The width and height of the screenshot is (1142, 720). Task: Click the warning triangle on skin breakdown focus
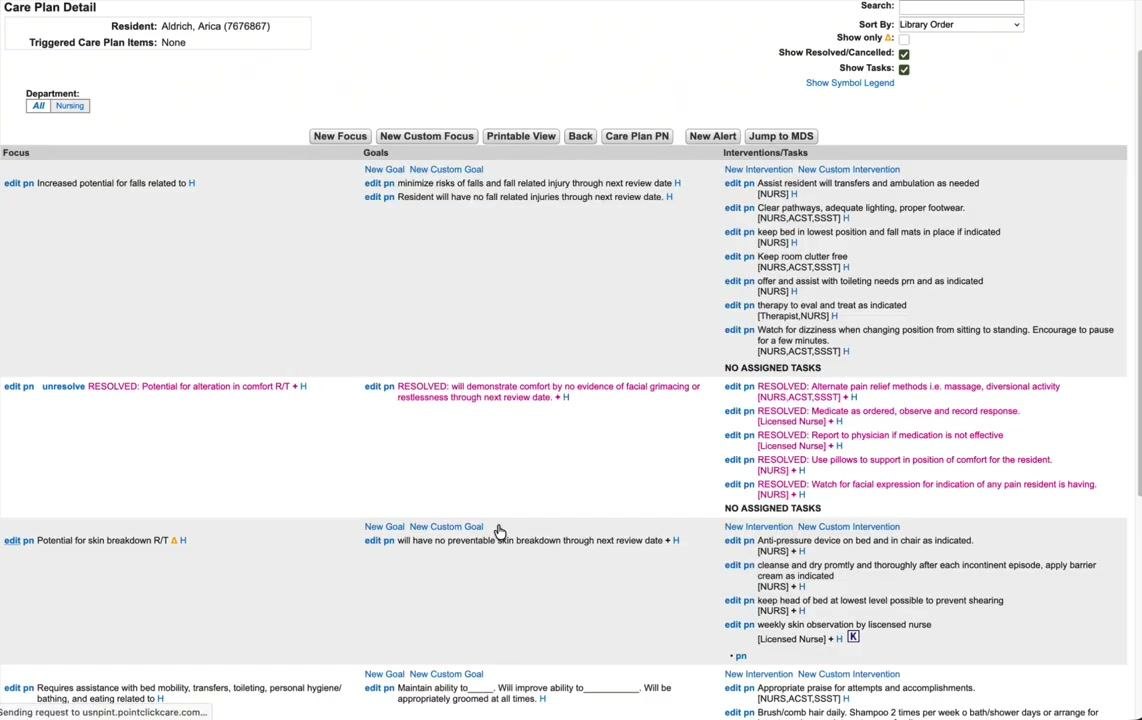174,540
